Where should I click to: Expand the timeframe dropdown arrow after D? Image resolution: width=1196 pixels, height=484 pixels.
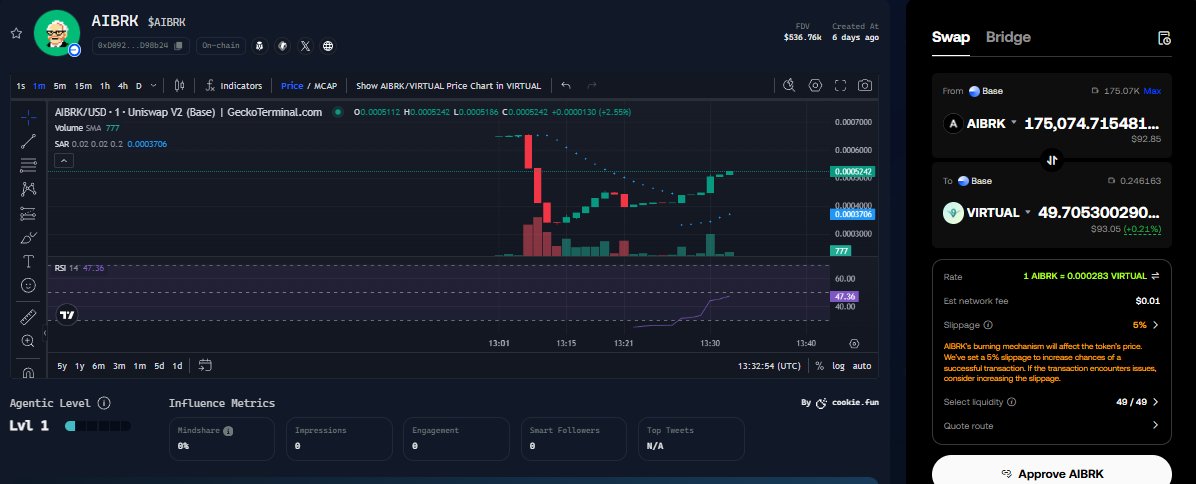pyautogui.click(x=153, y=86)
